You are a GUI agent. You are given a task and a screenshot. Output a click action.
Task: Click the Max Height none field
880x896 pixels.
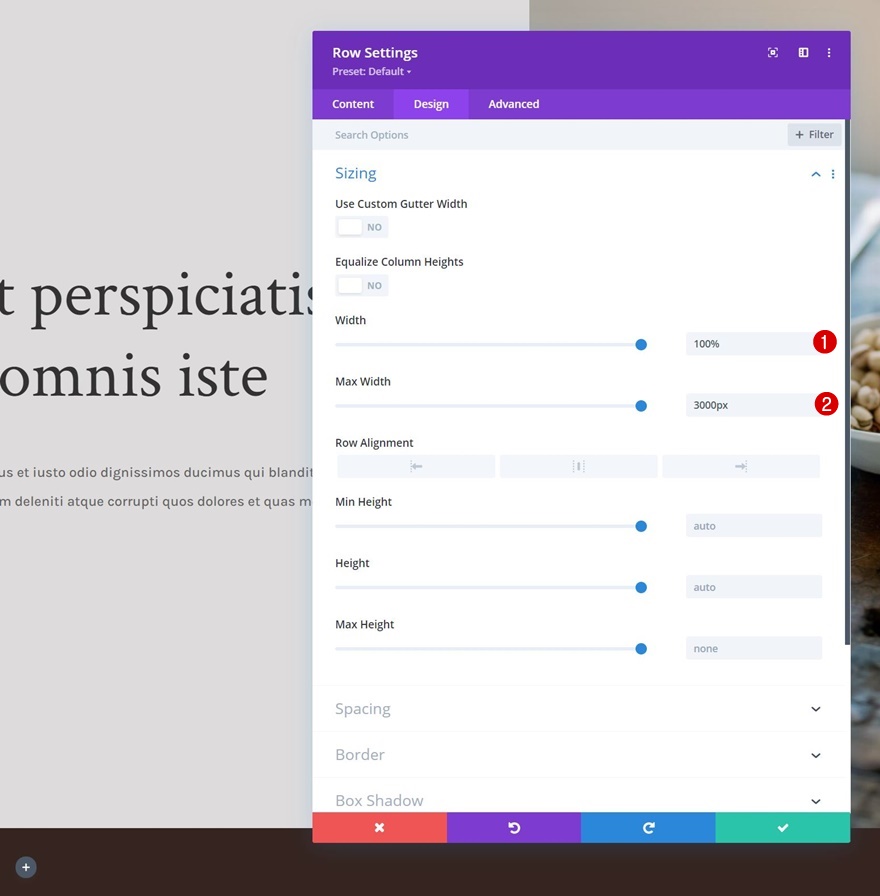coord(754,648)
